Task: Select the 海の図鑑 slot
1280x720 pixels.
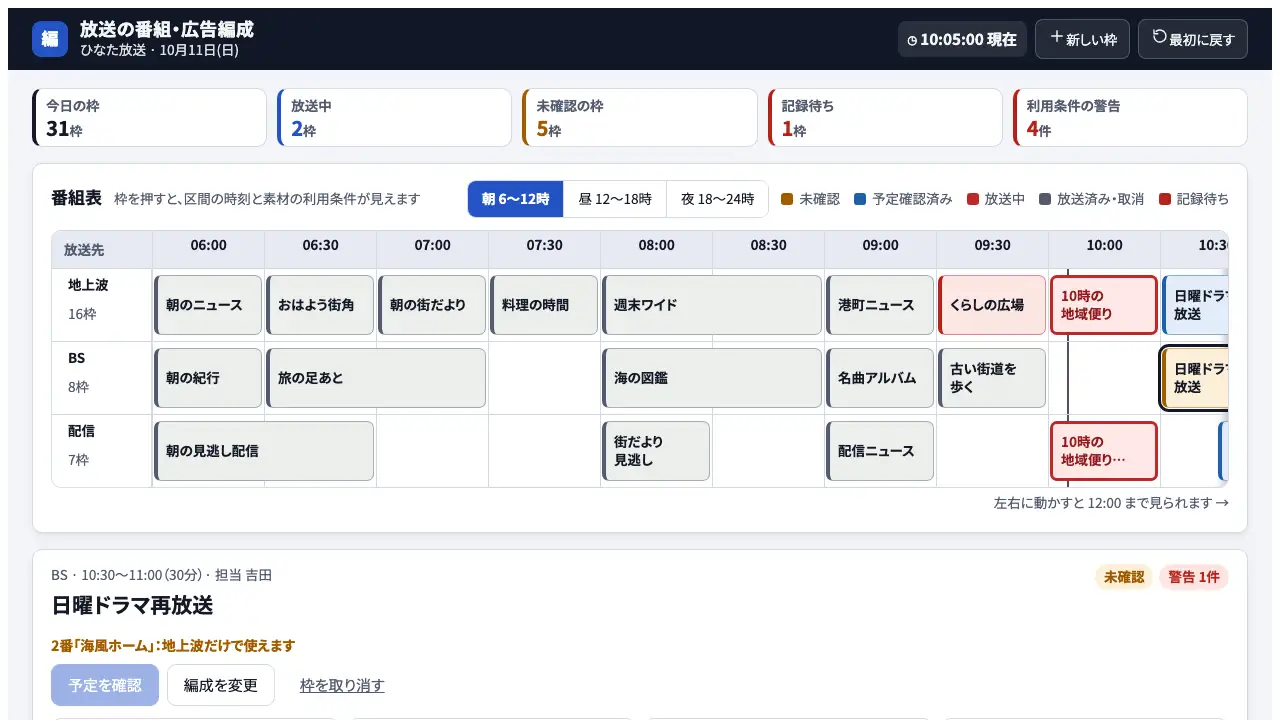Action: [712, 378]
